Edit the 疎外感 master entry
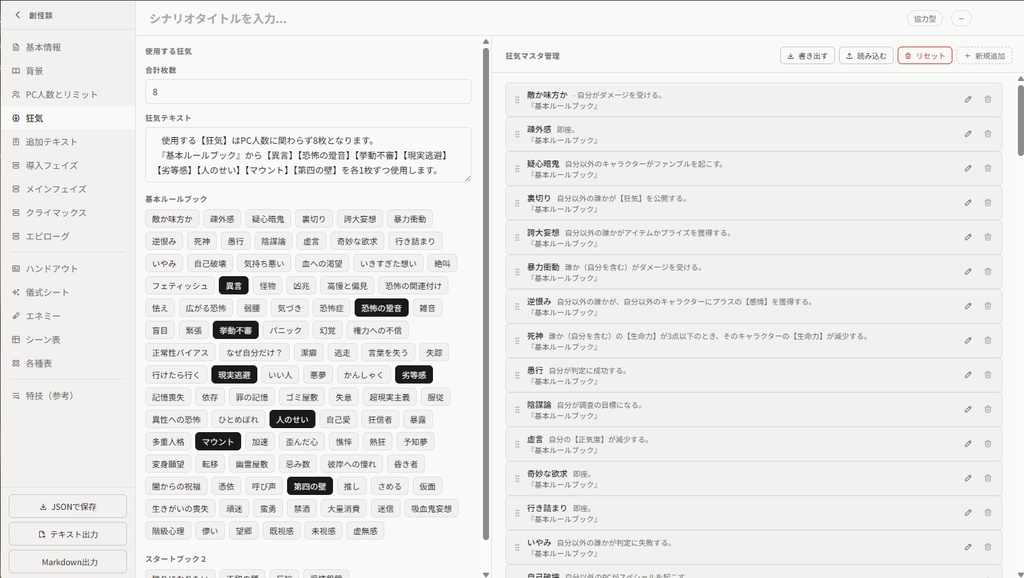This screenshot has height=578, width=1024. click(x=968, y=134)
